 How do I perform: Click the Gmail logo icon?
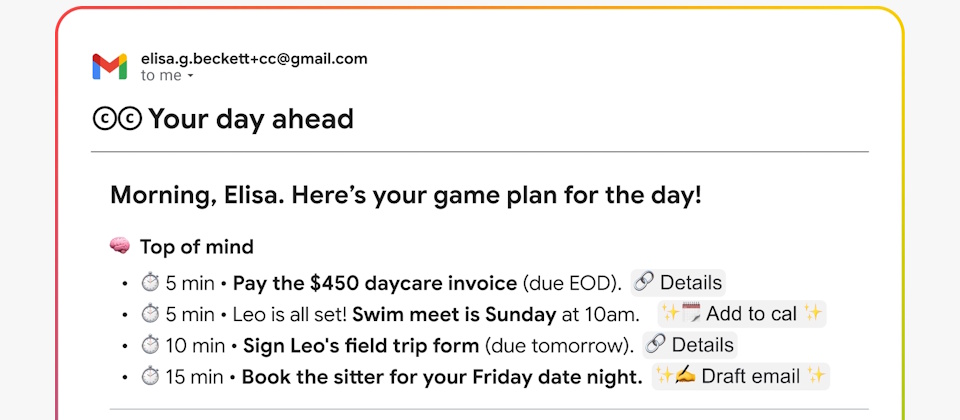pos(110,67)
